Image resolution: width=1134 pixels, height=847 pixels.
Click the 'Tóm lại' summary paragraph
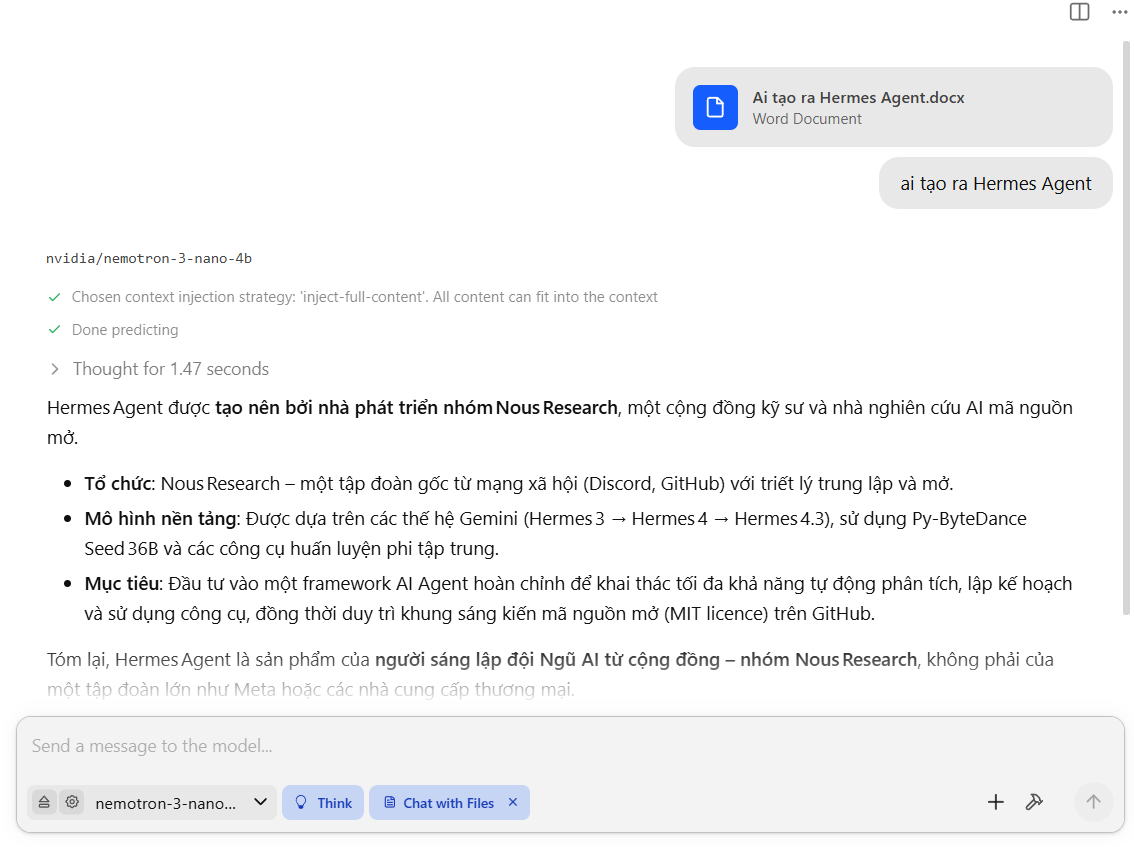tap(550, 675)
